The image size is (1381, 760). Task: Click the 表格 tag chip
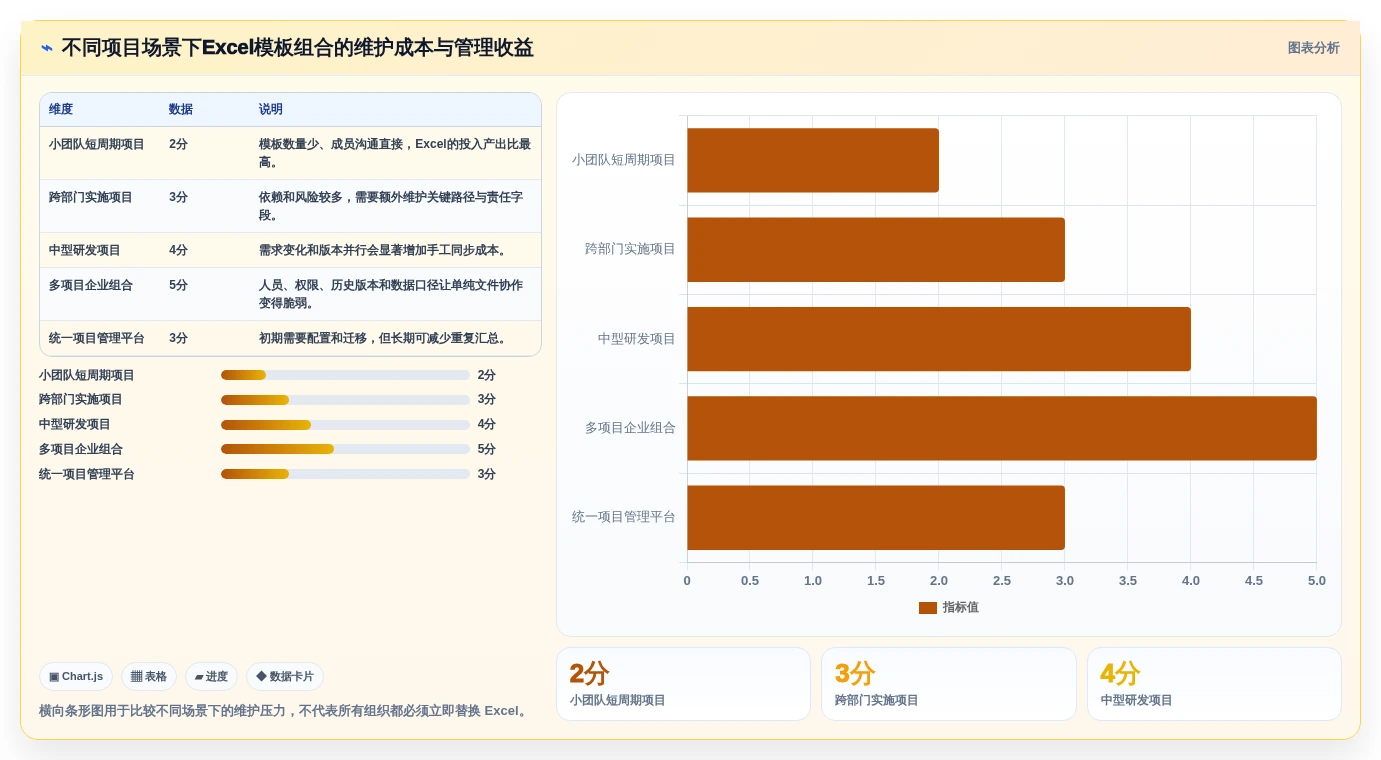[149, 677]
